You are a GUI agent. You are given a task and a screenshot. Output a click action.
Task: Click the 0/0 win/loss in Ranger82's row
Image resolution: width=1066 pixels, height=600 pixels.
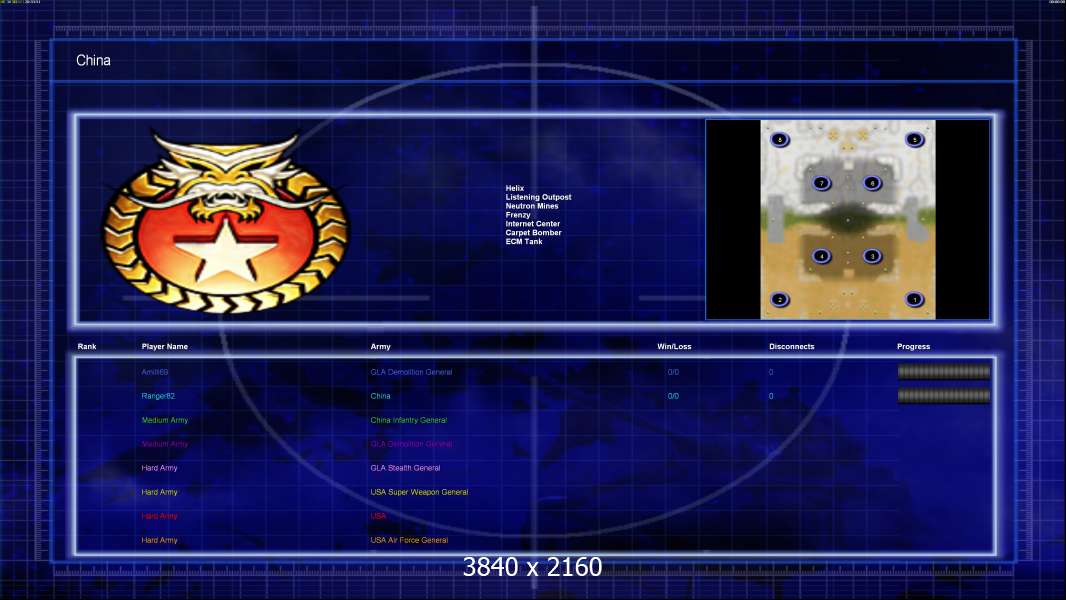[x=673, y=396]
